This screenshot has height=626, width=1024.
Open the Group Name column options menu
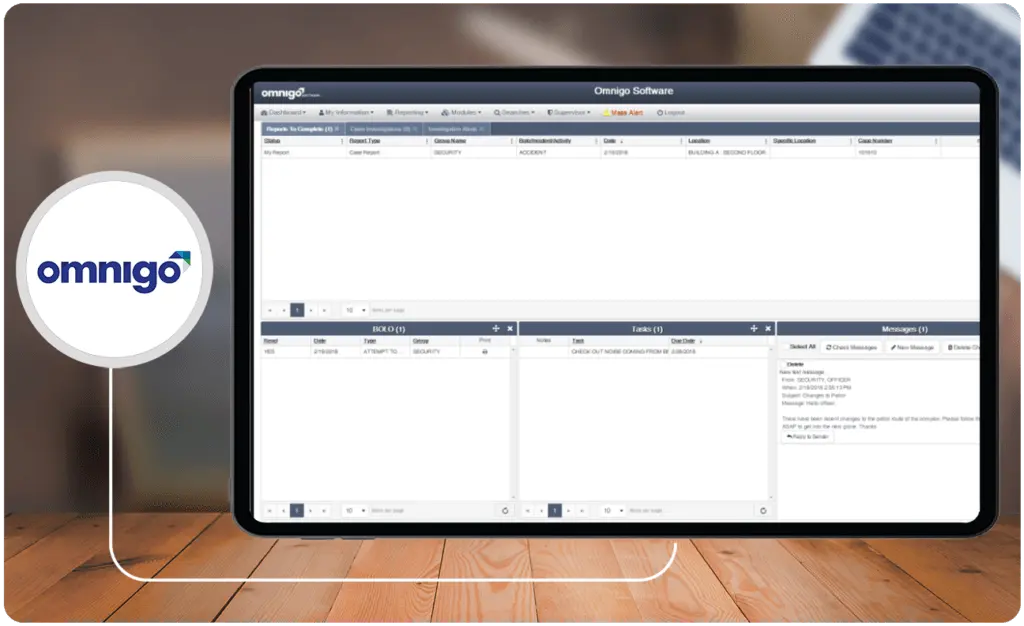tap(511, 141)
